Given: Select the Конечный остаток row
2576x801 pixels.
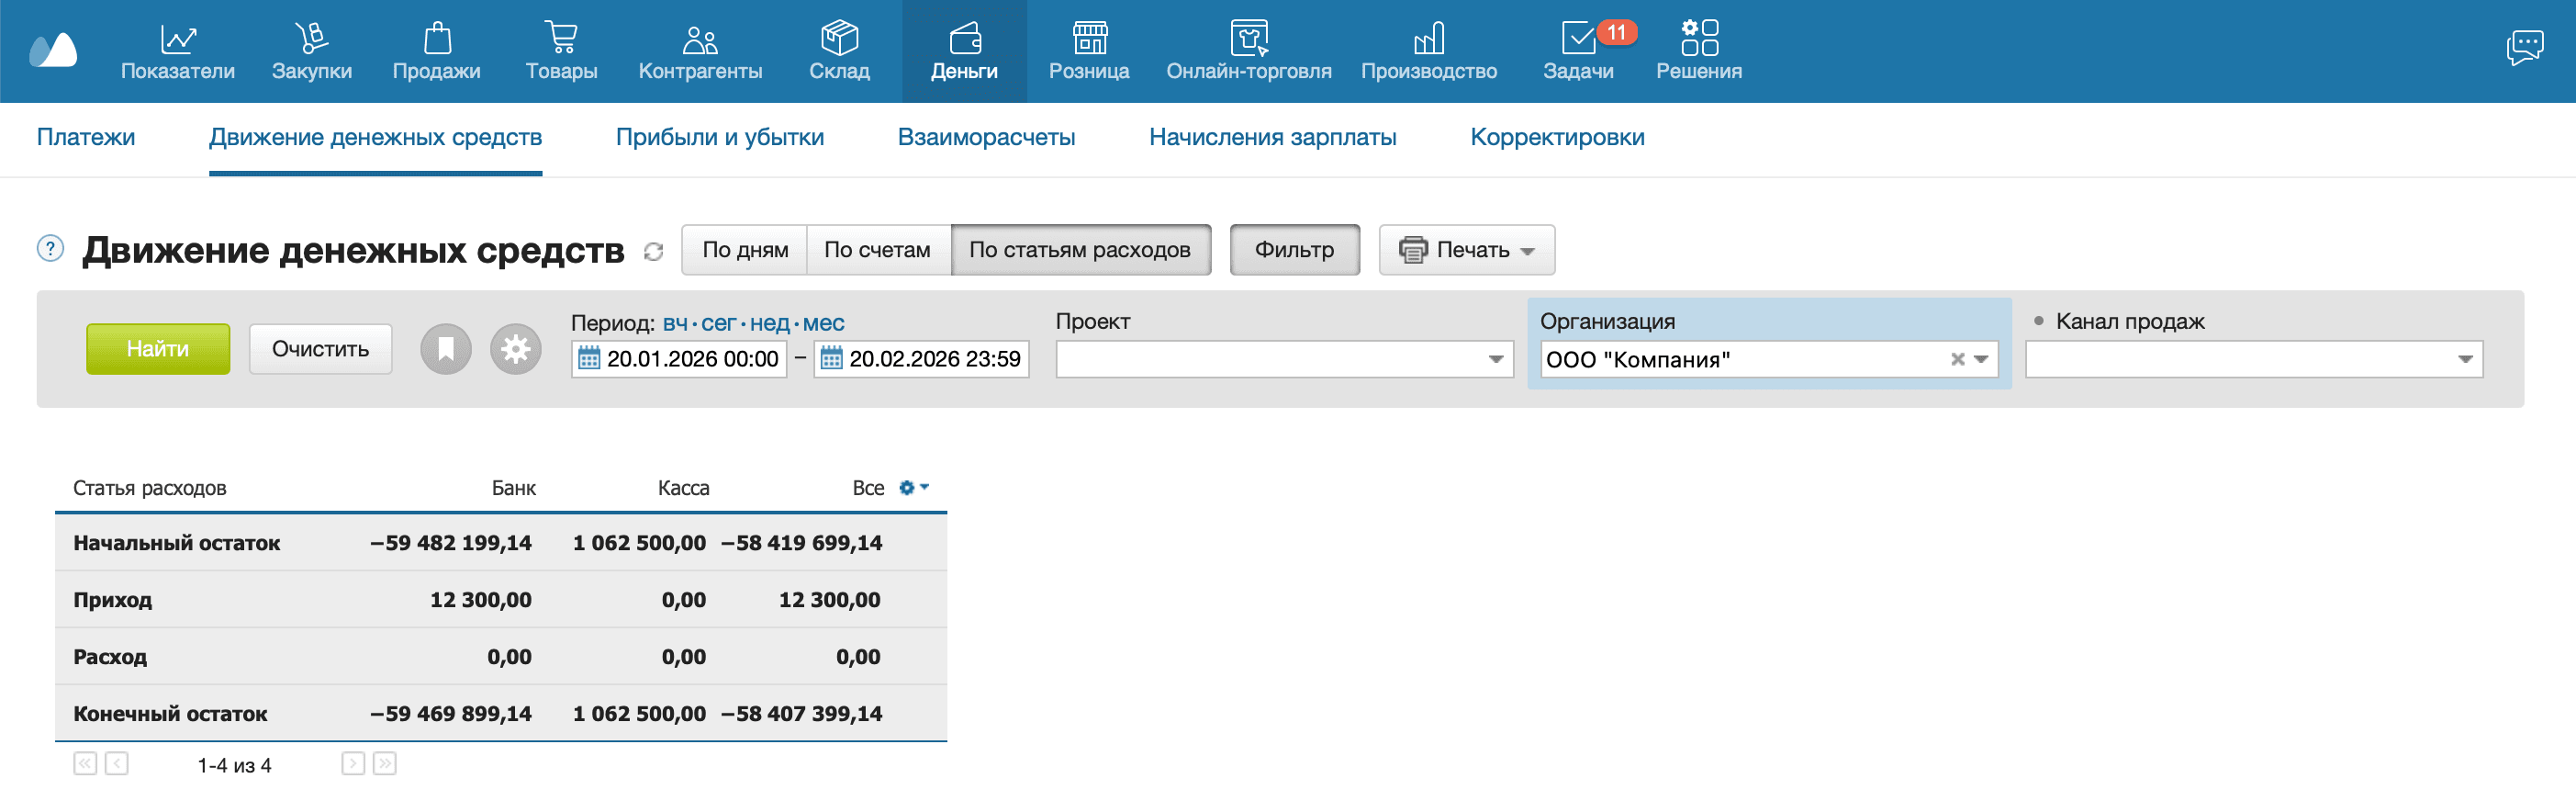Looking at the screenshot, I should pyautogui.click(x=501, y=714).
